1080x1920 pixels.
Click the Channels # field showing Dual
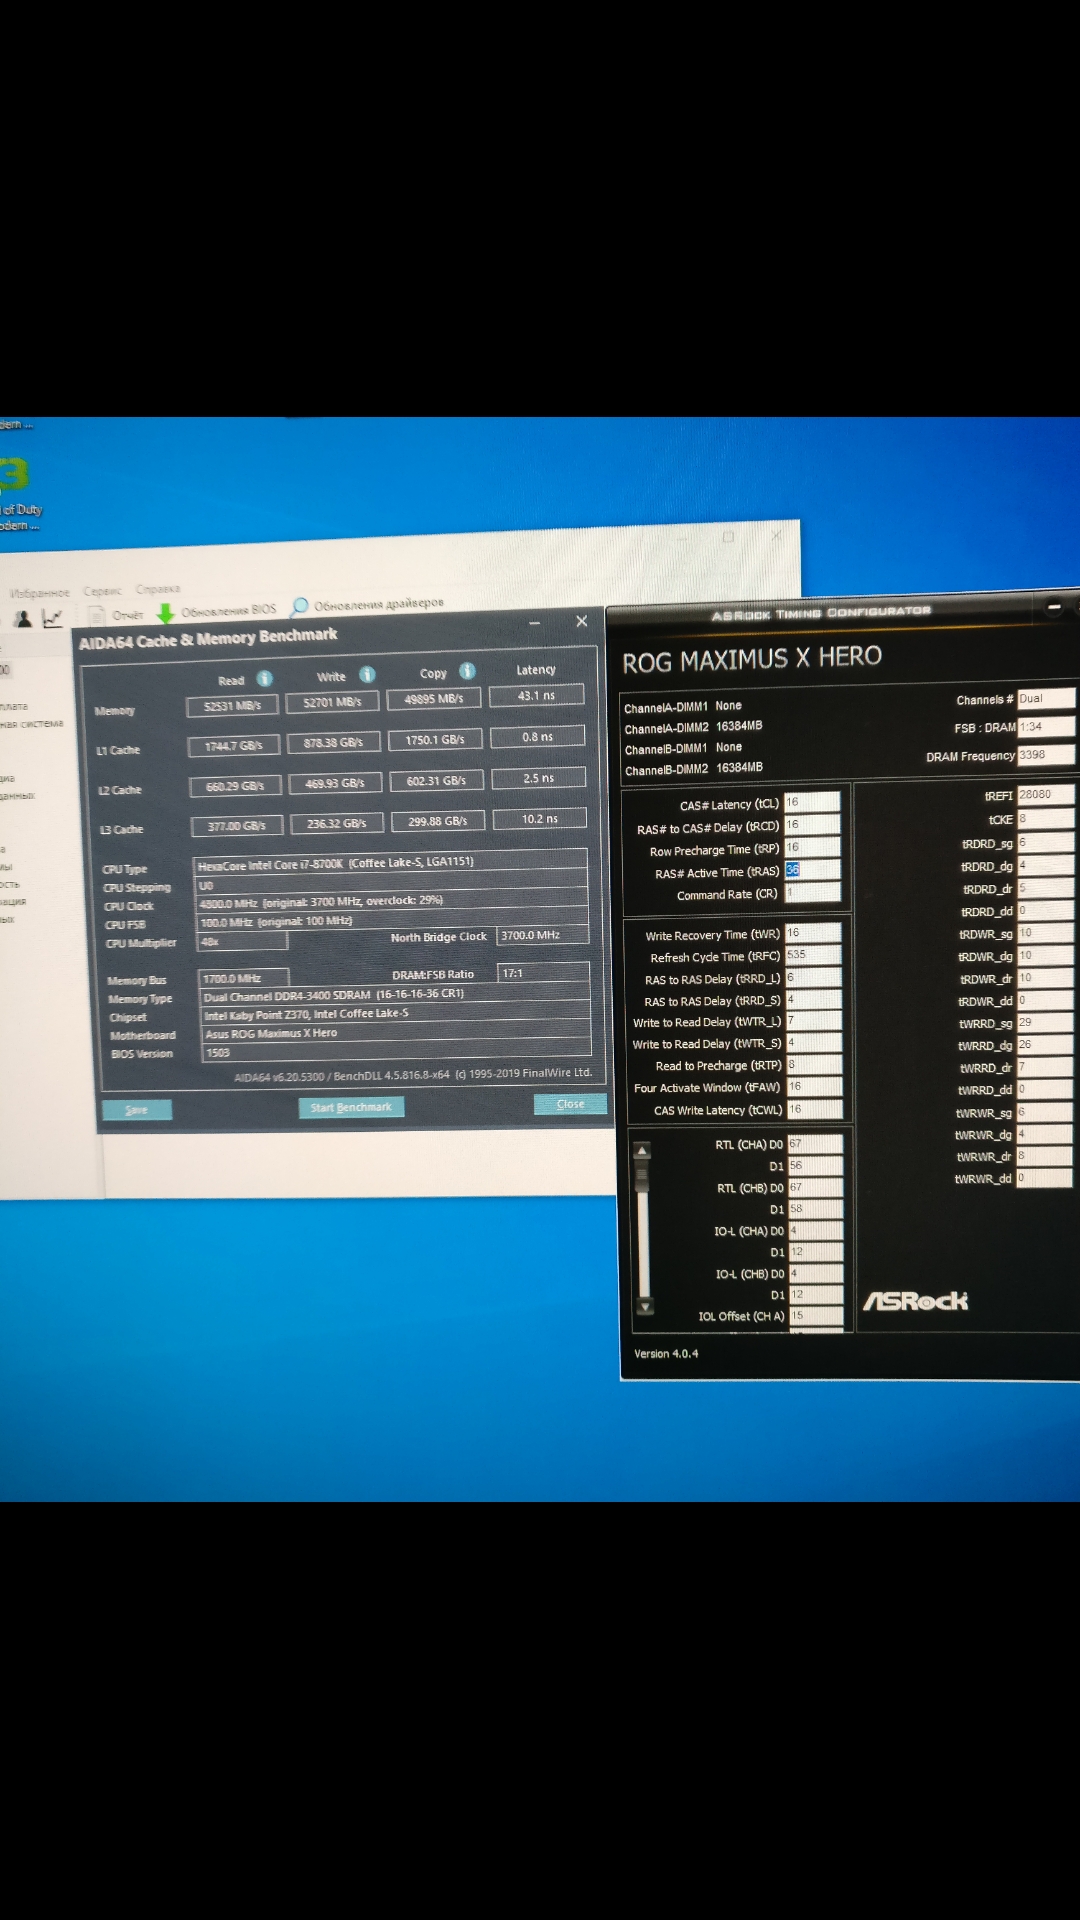(1047, 699)
